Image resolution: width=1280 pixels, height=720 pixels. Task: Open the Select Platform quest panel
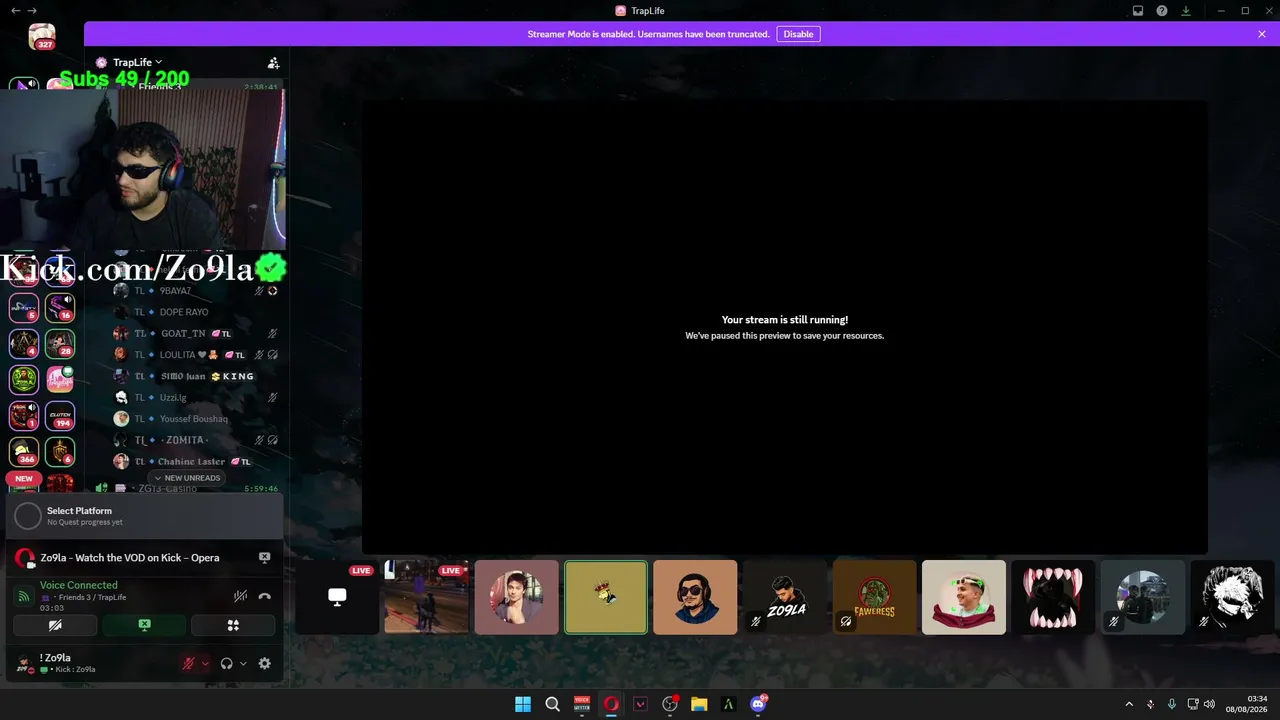[x=145, y=516]
